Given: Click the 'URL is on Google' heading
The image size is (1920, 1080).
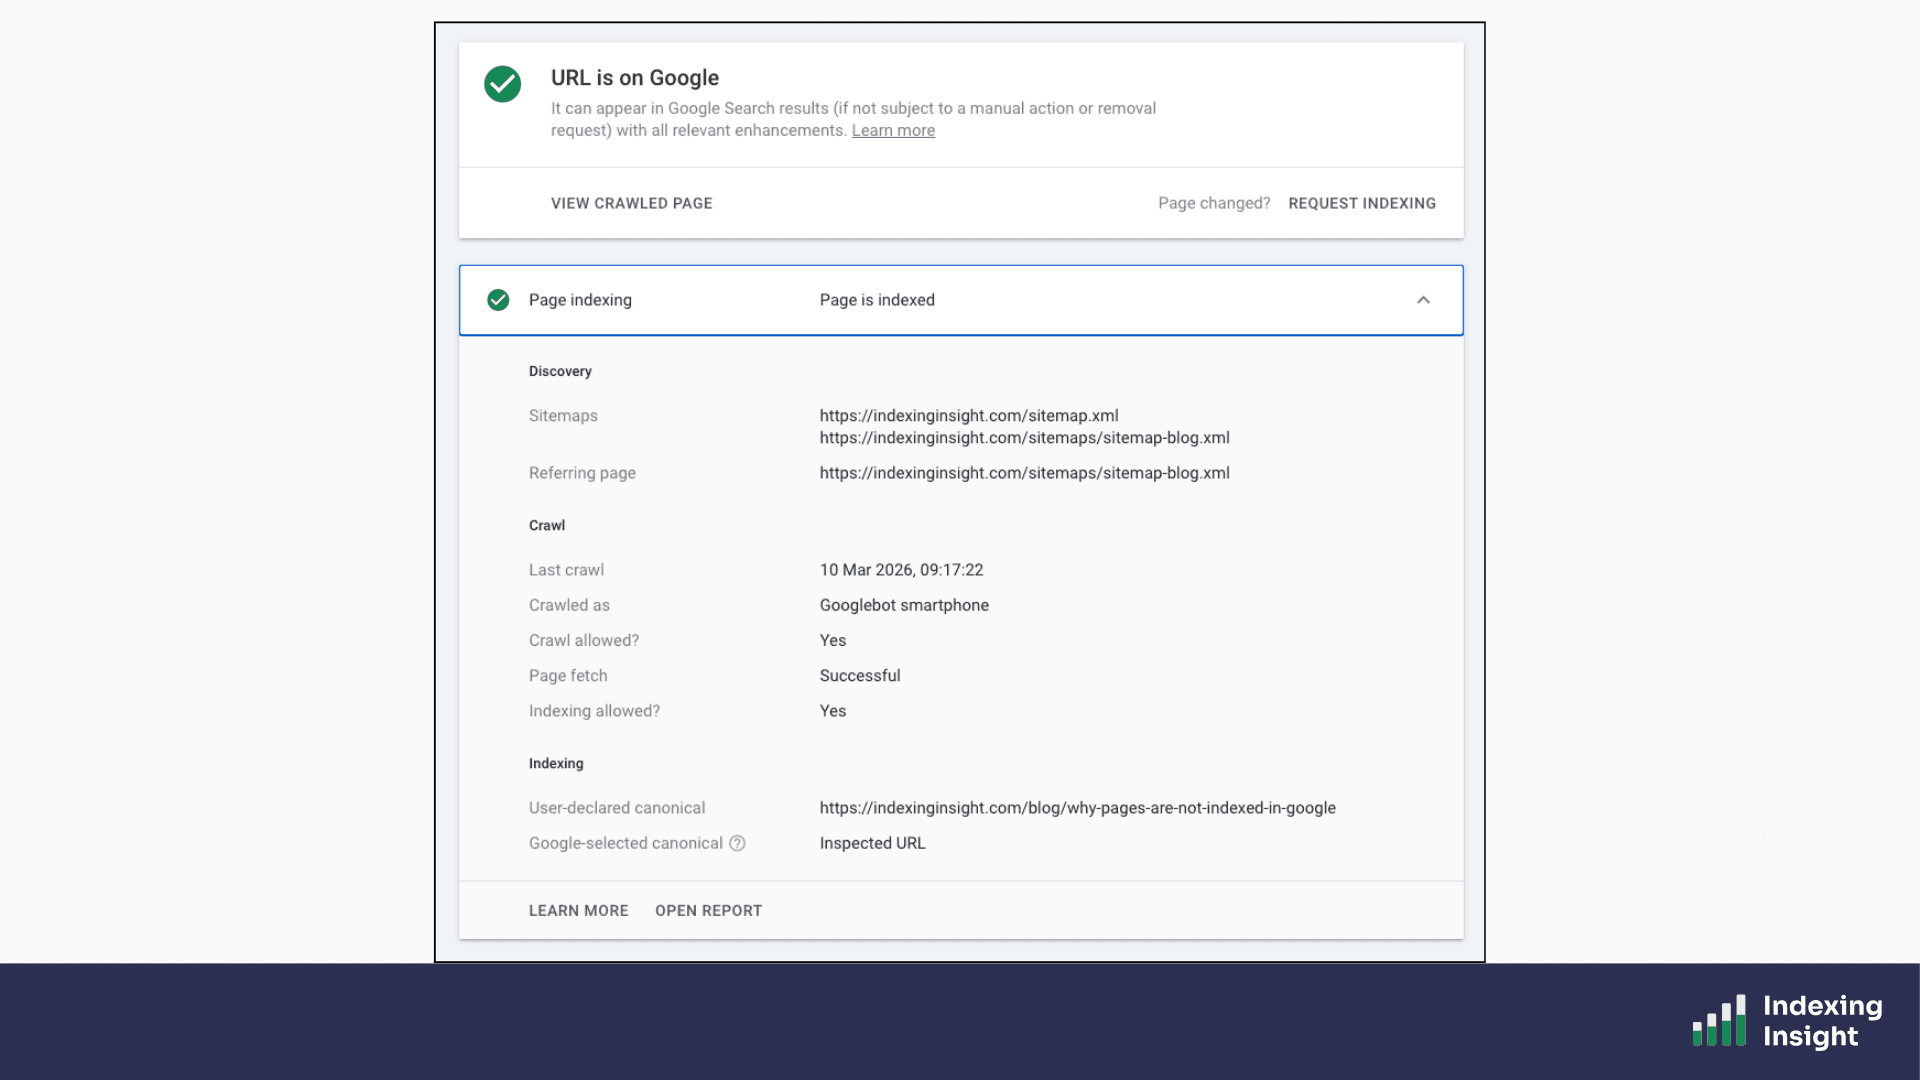Looking at the screenshot, I should tap(634, 78).
